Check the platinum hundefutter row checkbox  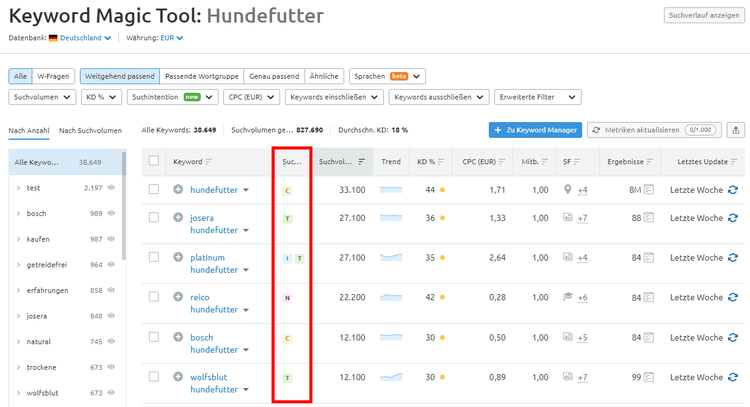pyautogui.click(x=154, y=257)
